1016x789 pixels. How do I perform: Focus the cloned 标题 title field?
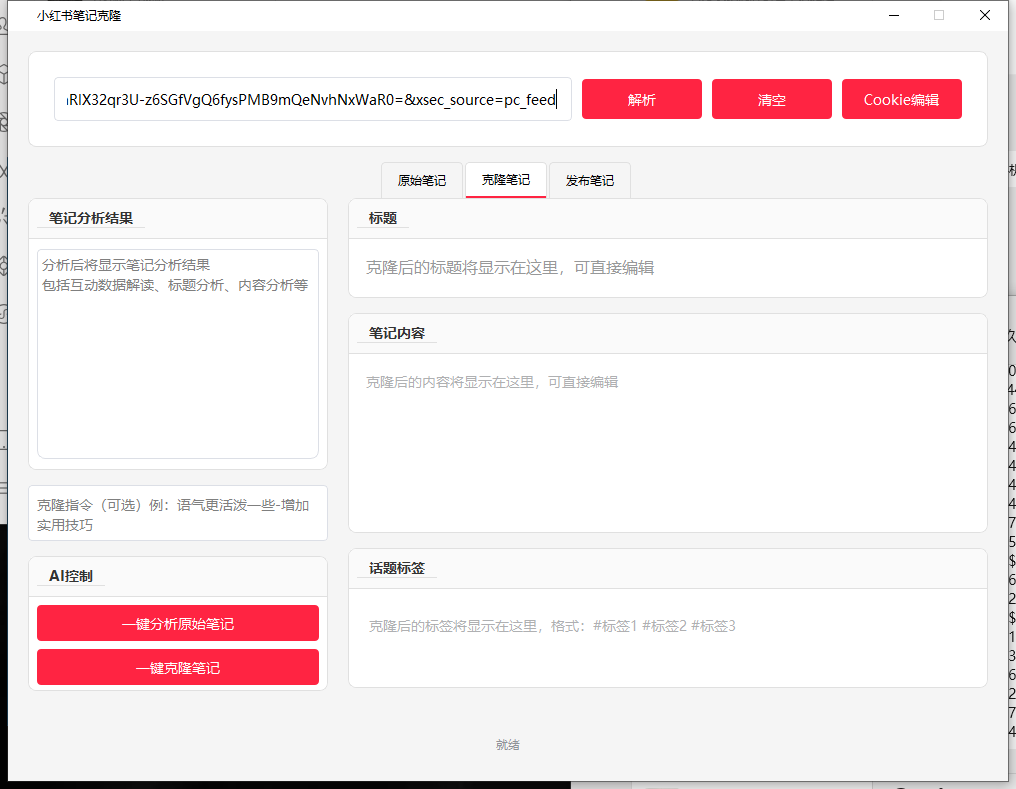[667, 268]
